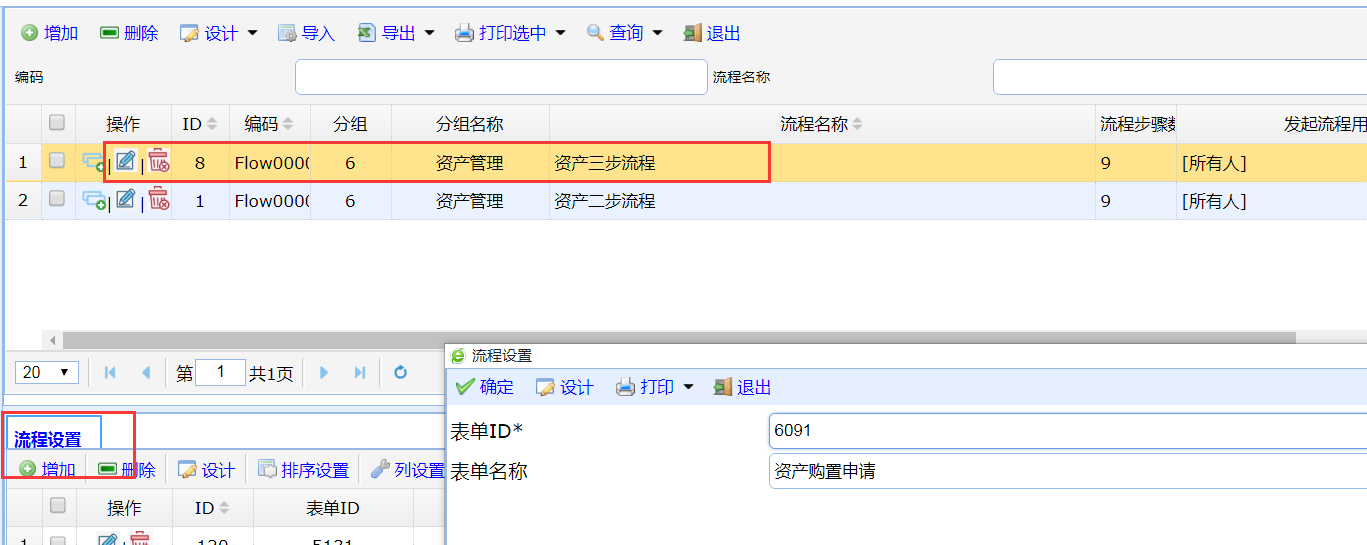Switch to the 流程设置 tab

click(48, 439)
